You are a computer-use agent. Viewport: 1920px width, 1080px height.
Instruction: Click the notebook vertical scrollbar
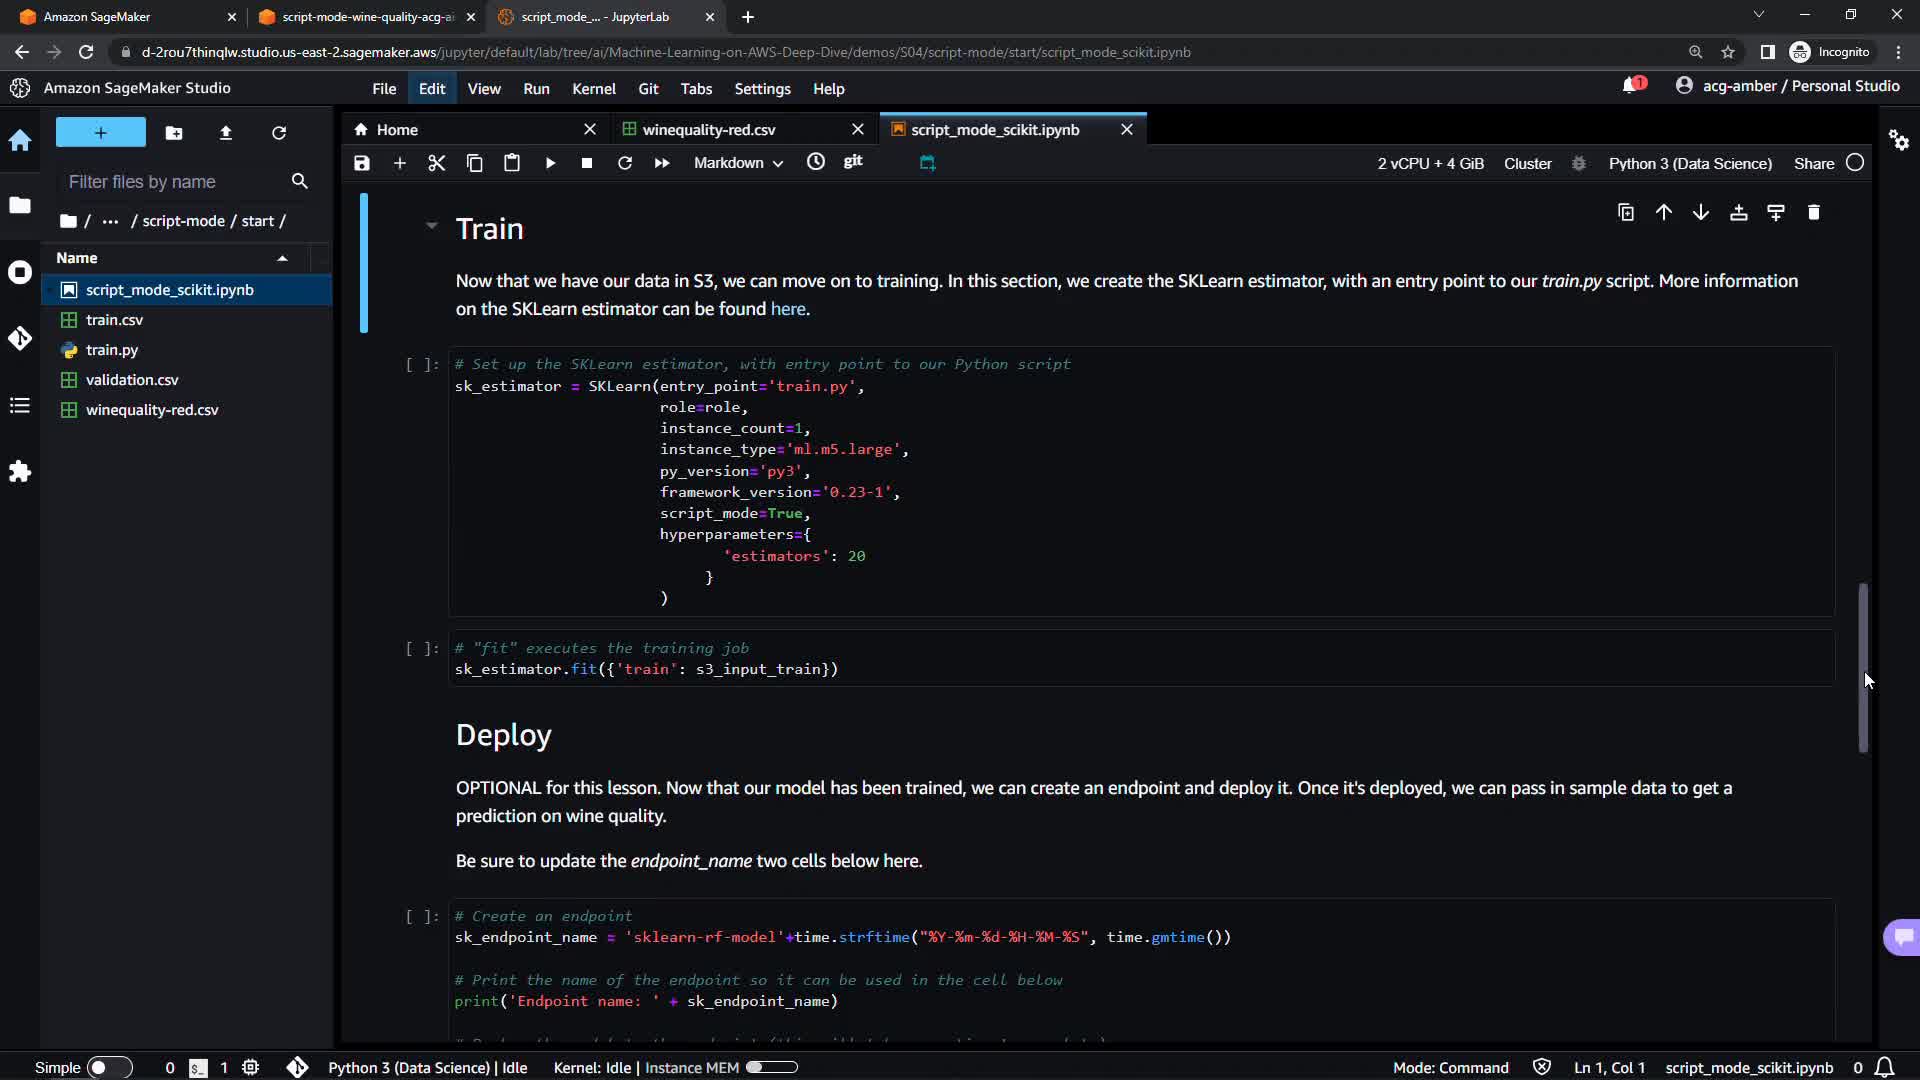click(x=1862, y=667)
